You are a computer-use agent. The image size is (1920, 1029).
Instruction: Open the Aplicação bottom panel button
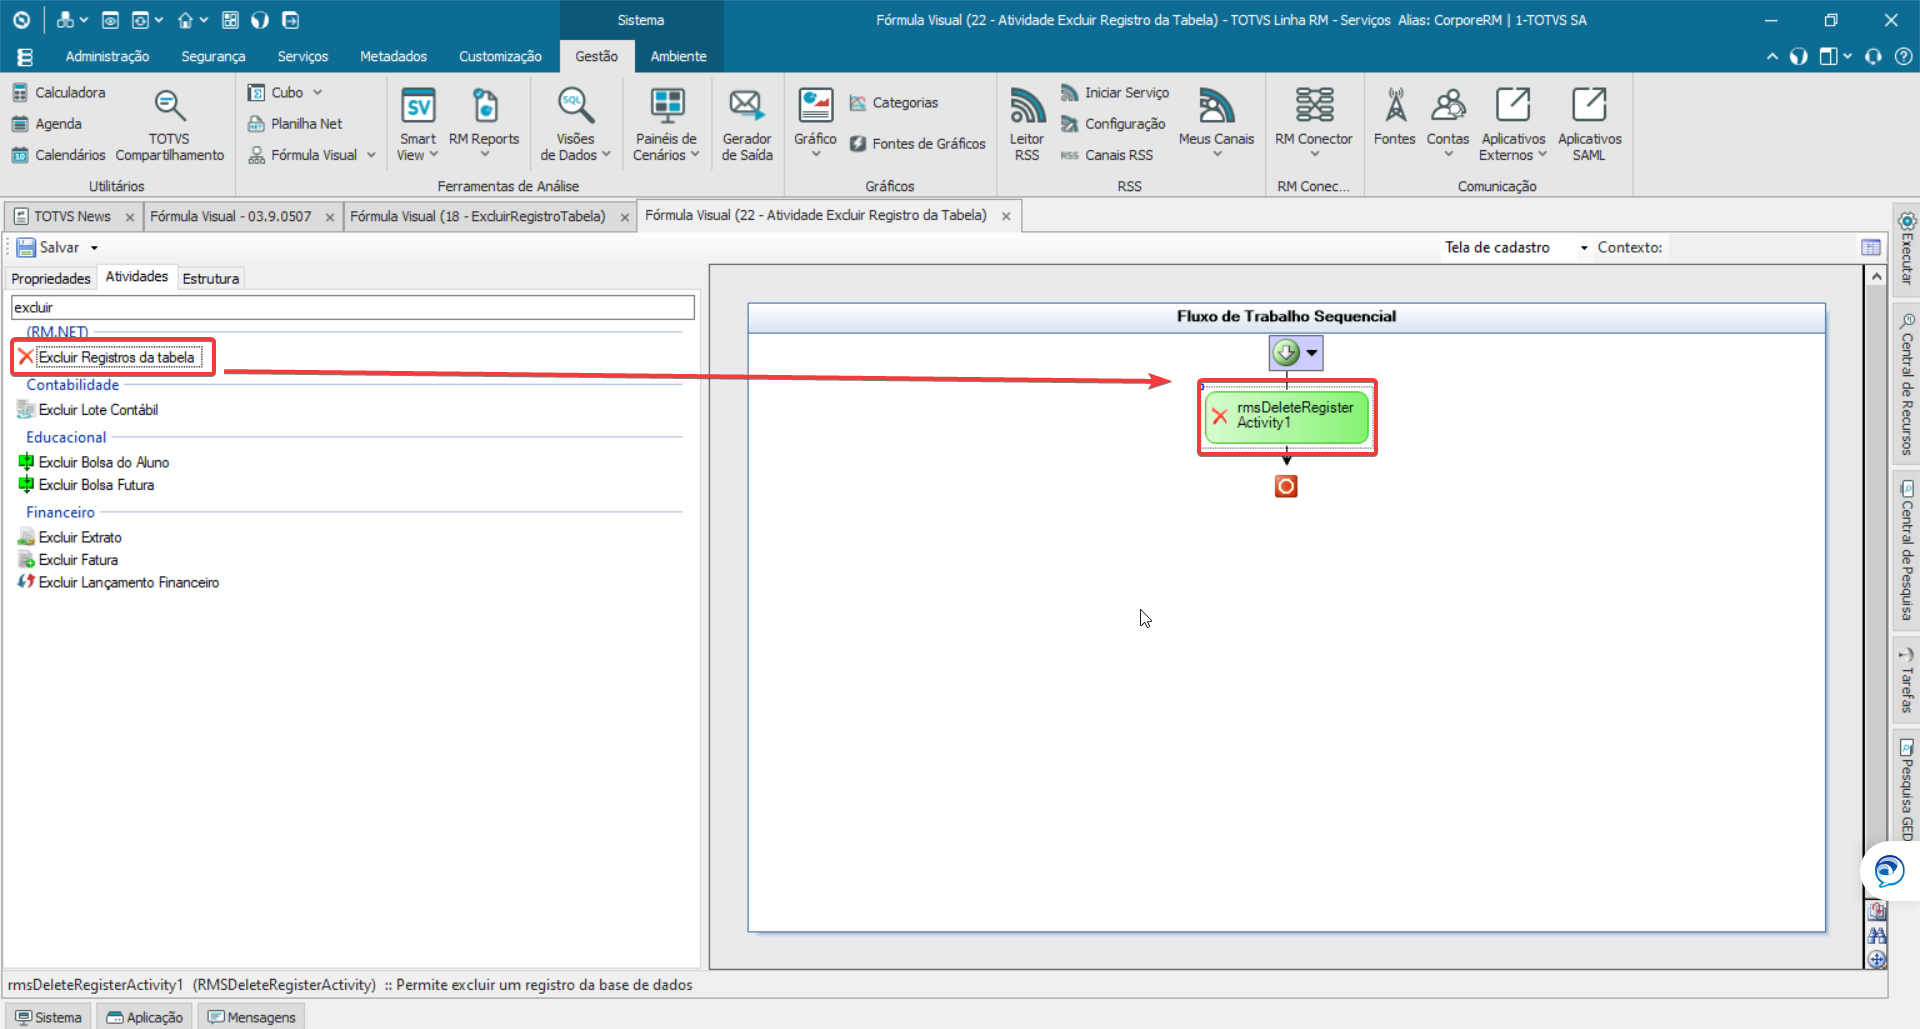click(145, 1017)
